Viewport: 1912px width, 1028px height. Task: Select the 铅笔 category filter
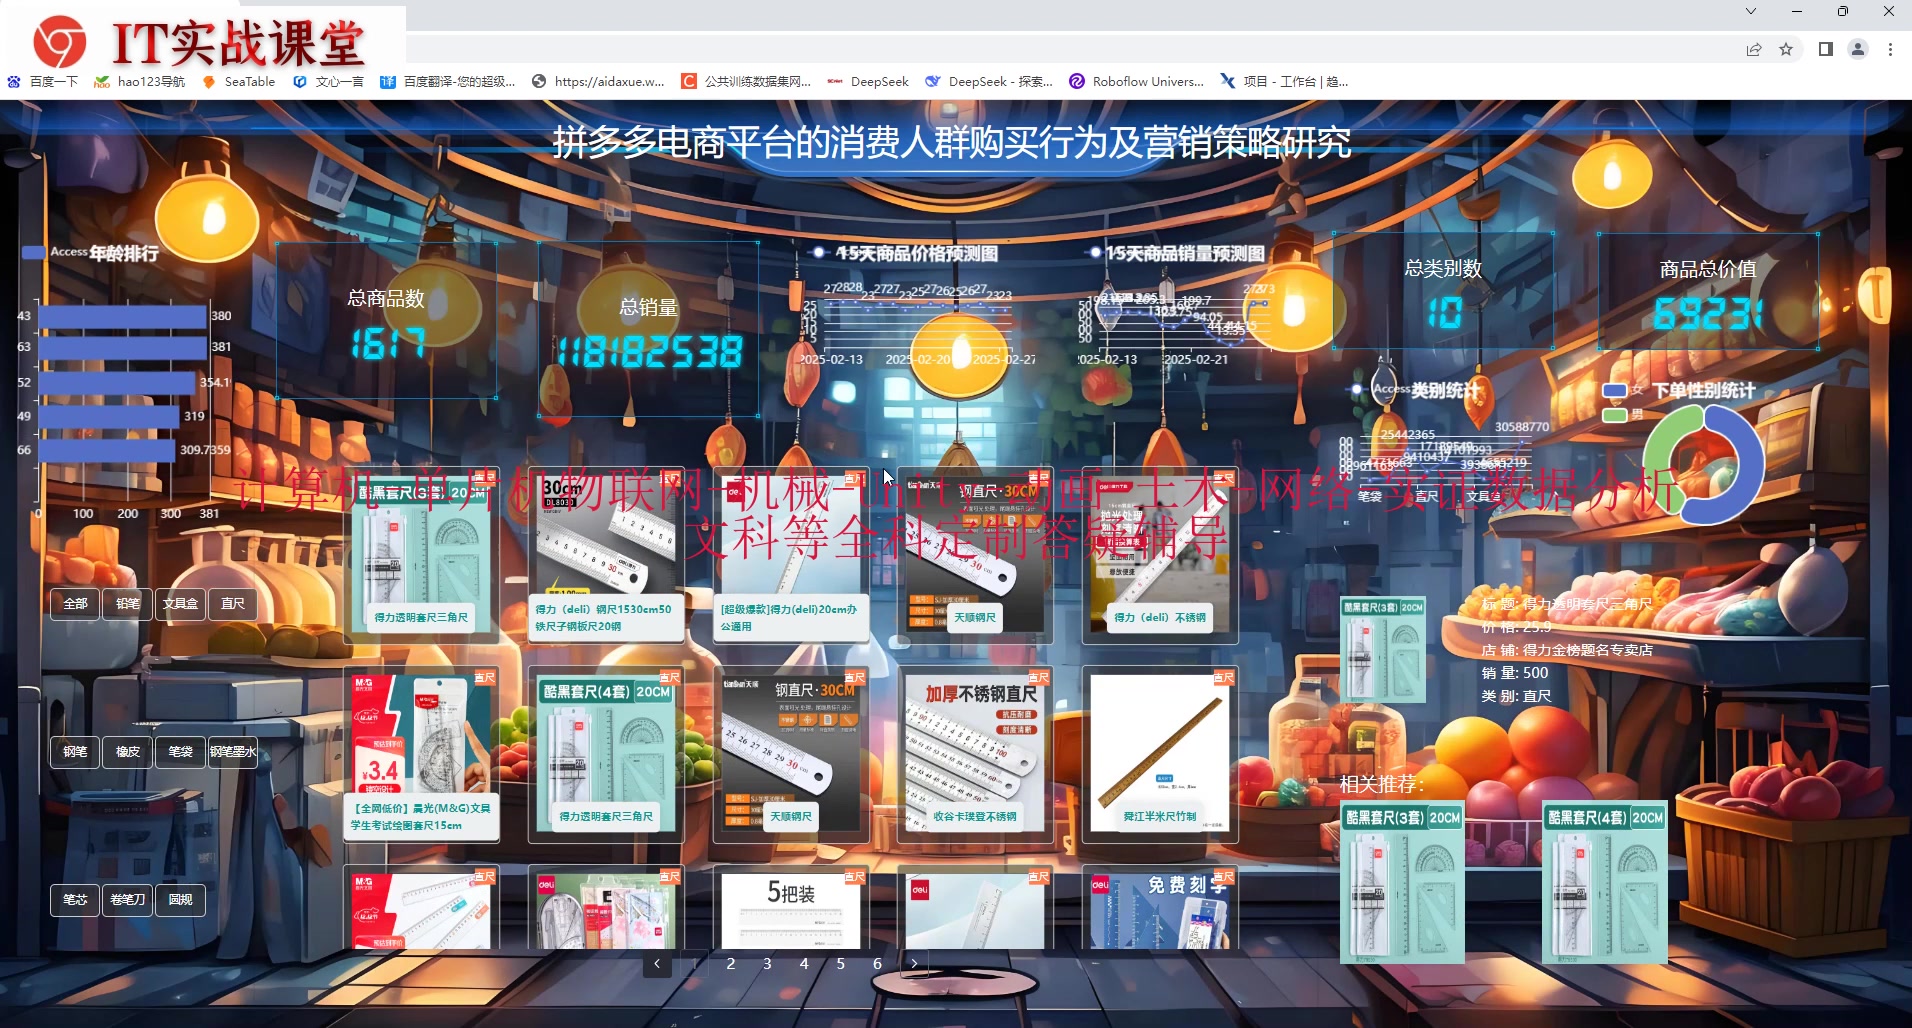click(128, 604)
